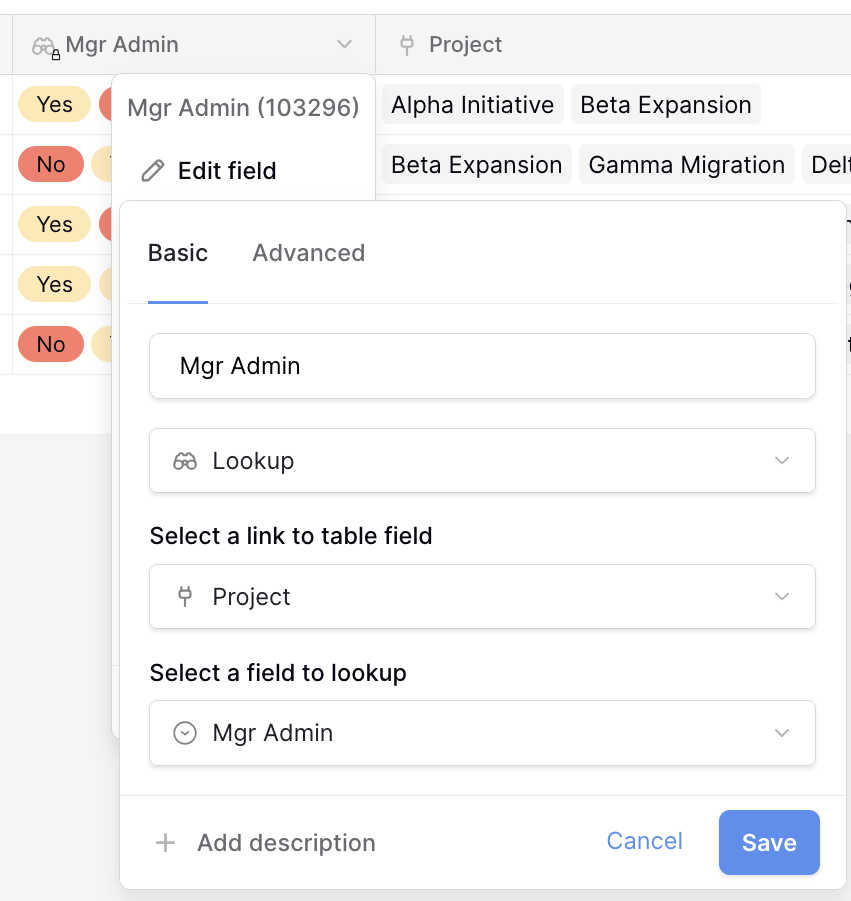851x901 pixels.
Task: Click Add description text
Action: pos(286,843)
